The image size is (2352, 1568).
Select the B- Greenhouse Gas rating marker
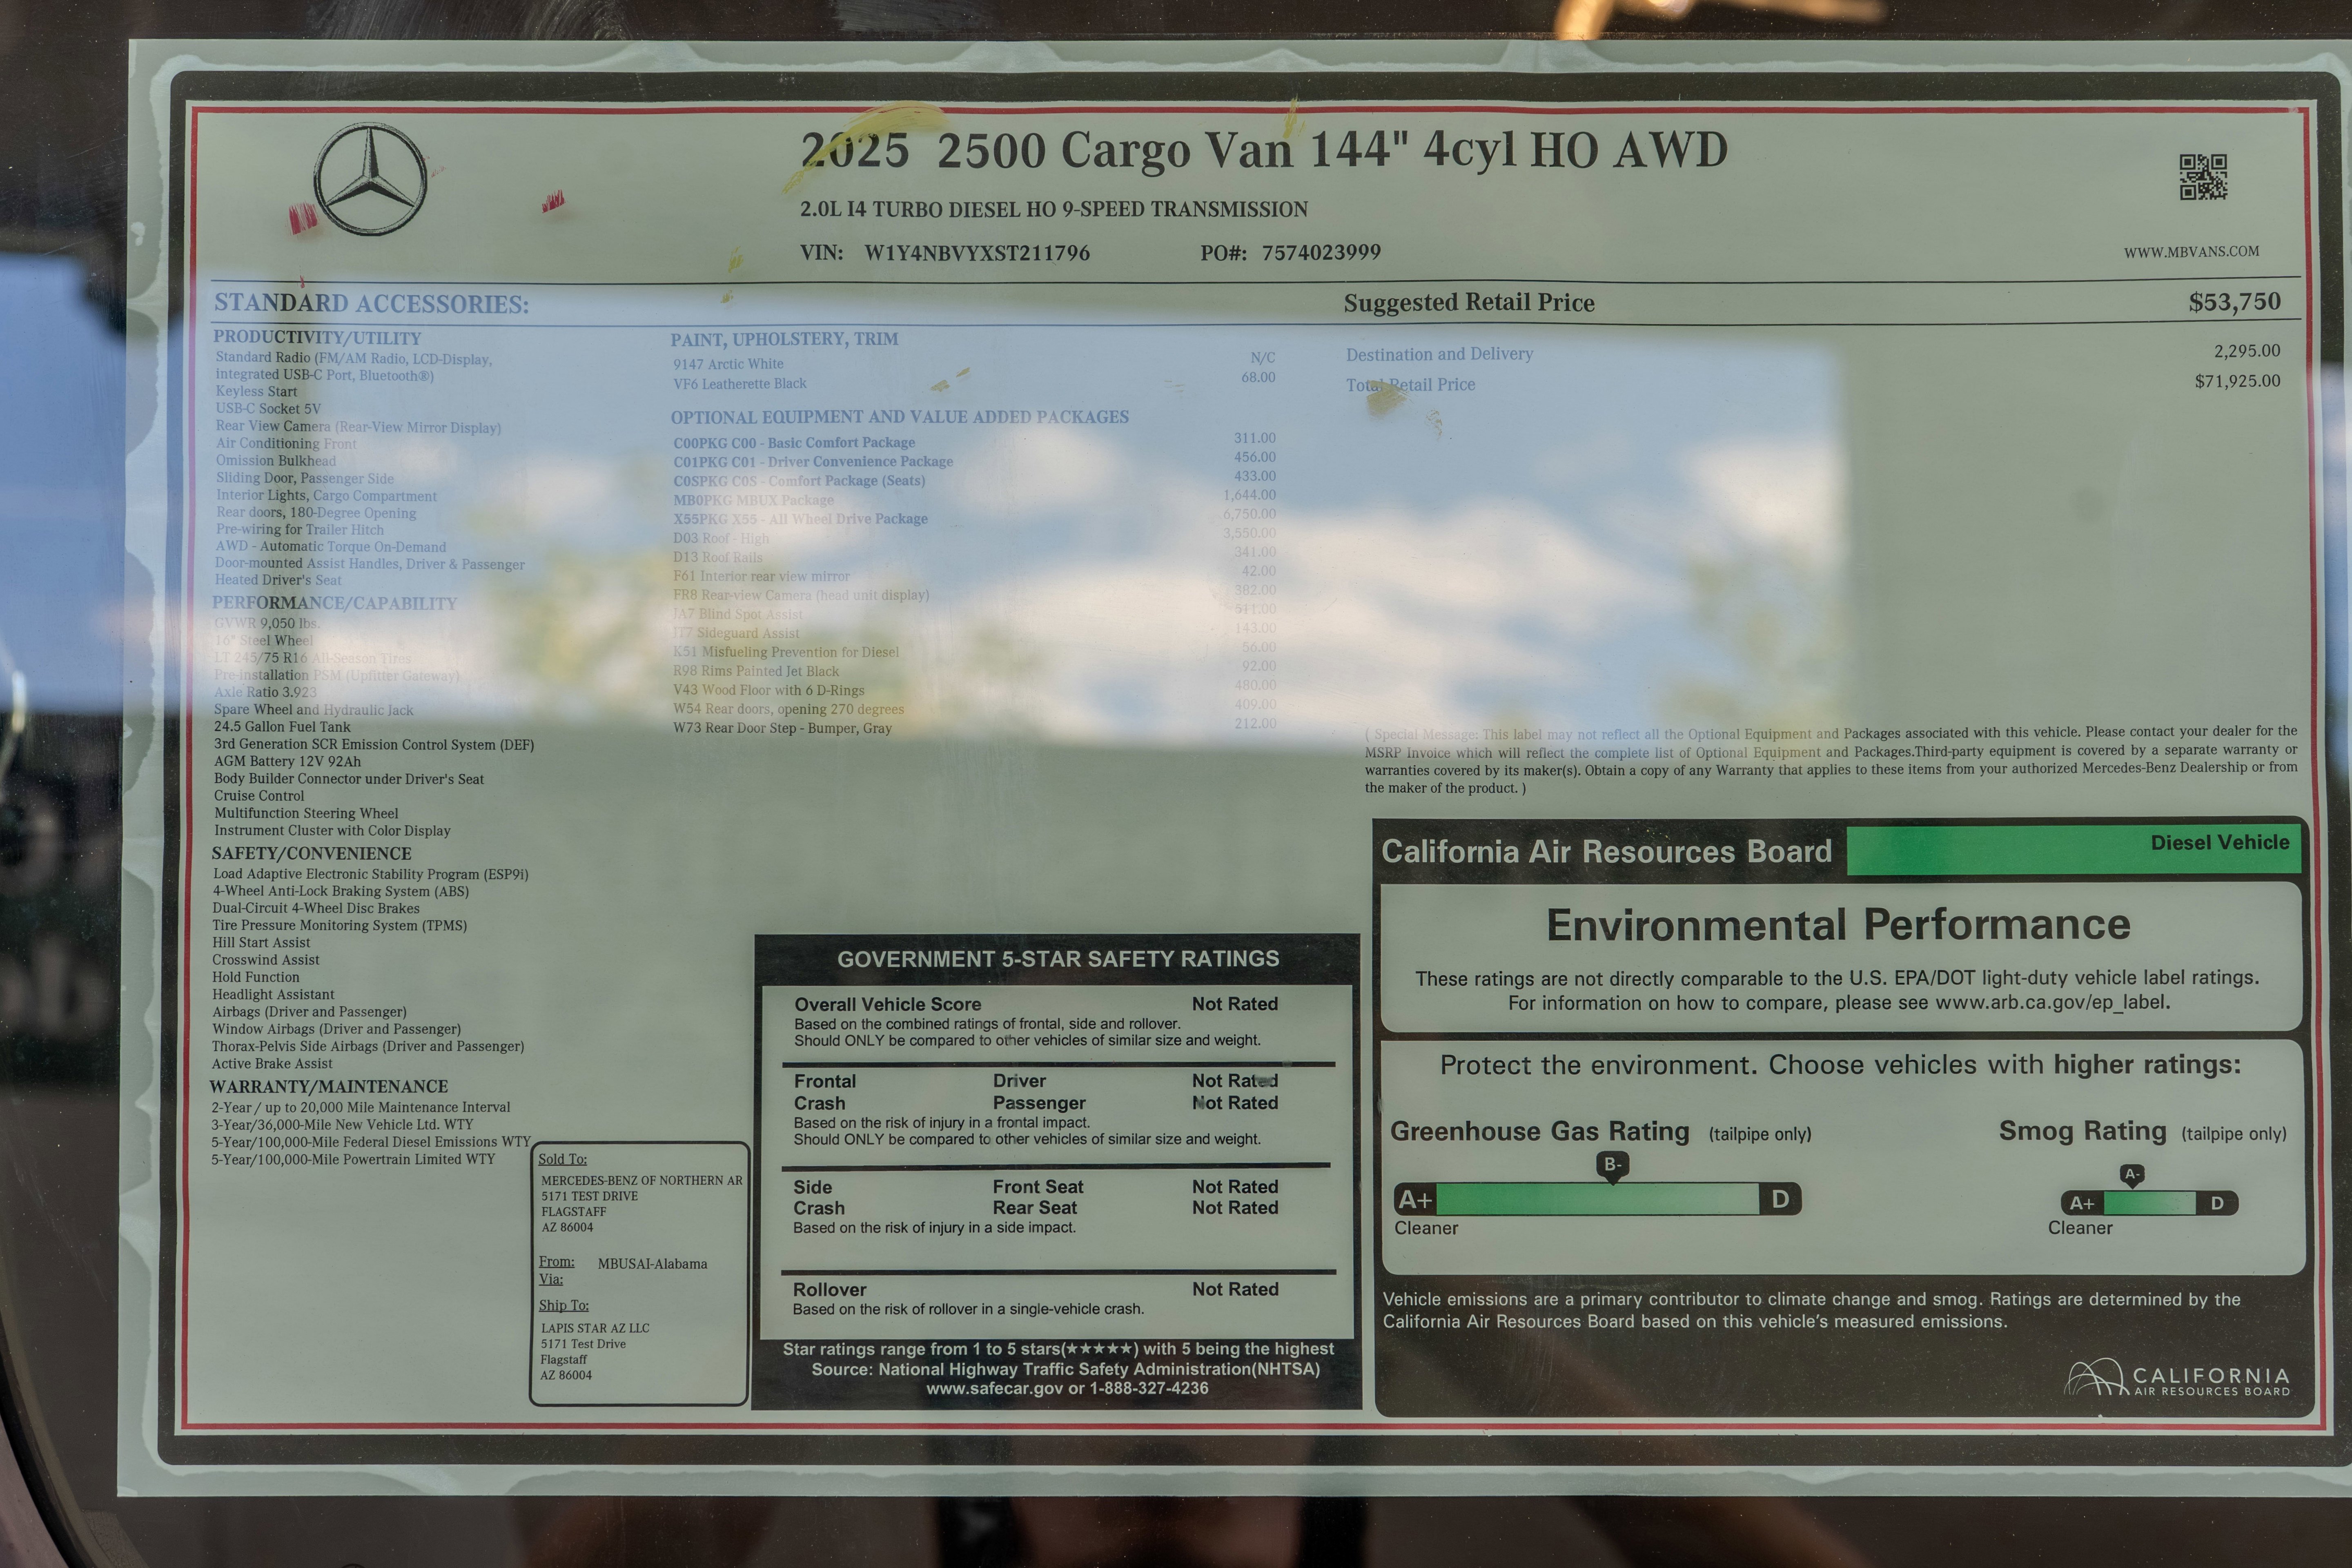point(1612,1166)
